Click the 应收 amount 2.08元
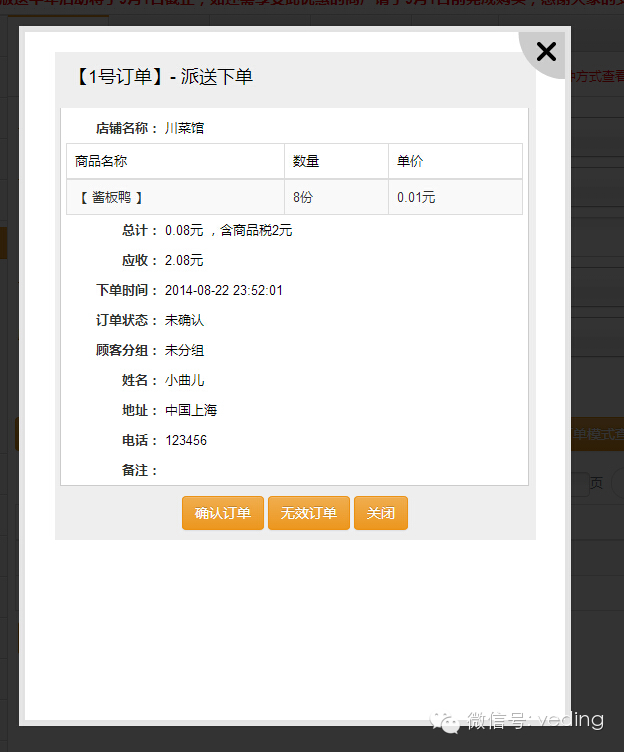The width and height of the screenshot is (624, 752). coord(184,260)
